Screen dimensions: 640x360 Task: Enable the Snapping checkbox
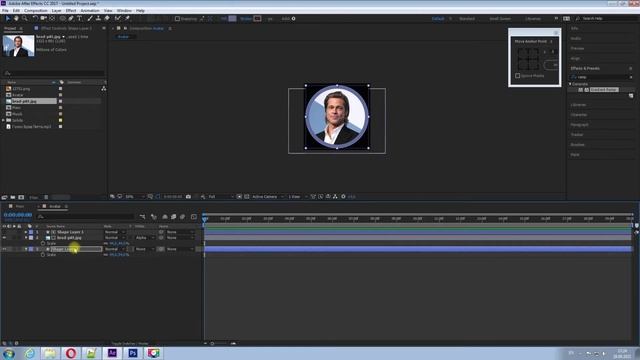177,18
